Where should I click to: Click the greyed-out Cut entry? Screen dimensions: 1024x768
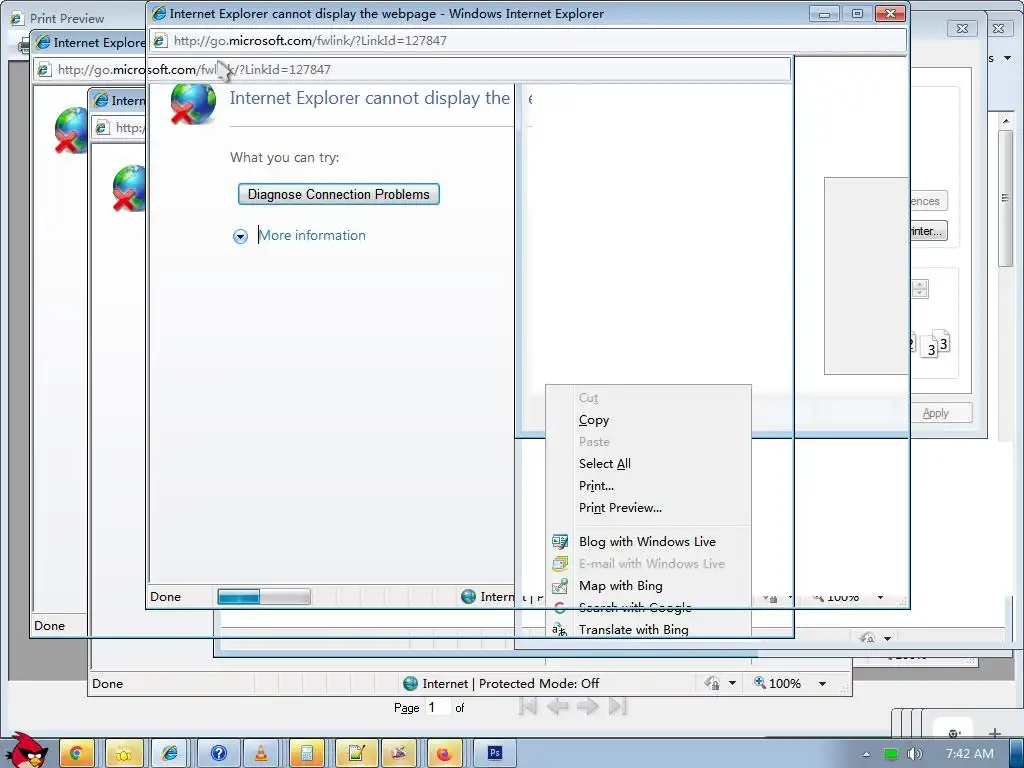(x=588, y=398)
